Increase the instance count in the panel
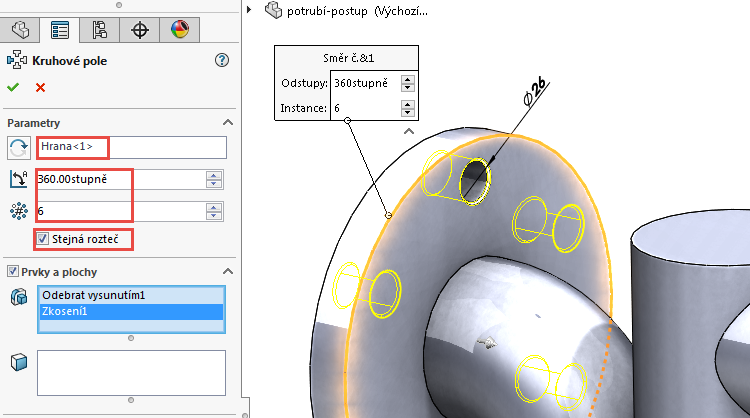Screen dimensions: 750x418 click(x=214, y=207)
